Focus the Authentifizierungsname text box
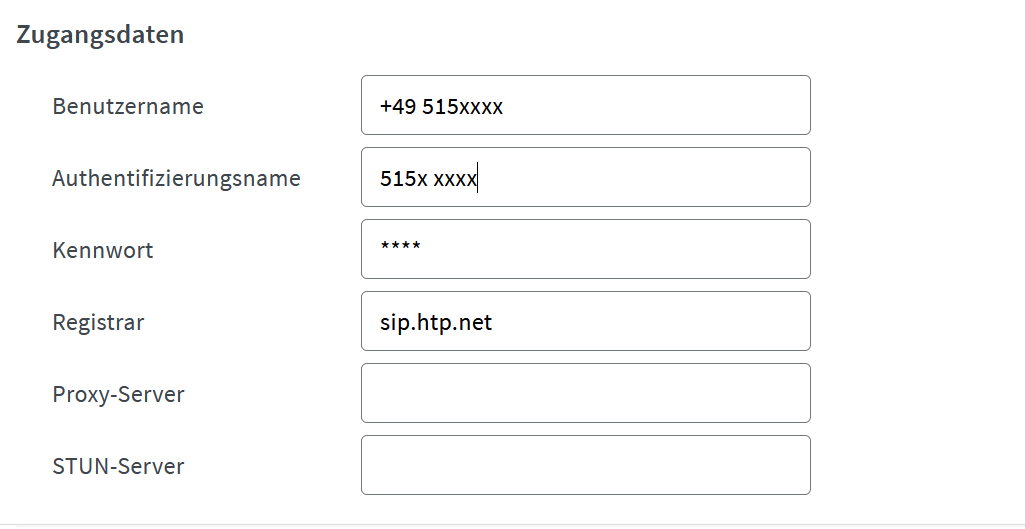This screenshot has height=529, width=1025. click(x=586, y=177)
